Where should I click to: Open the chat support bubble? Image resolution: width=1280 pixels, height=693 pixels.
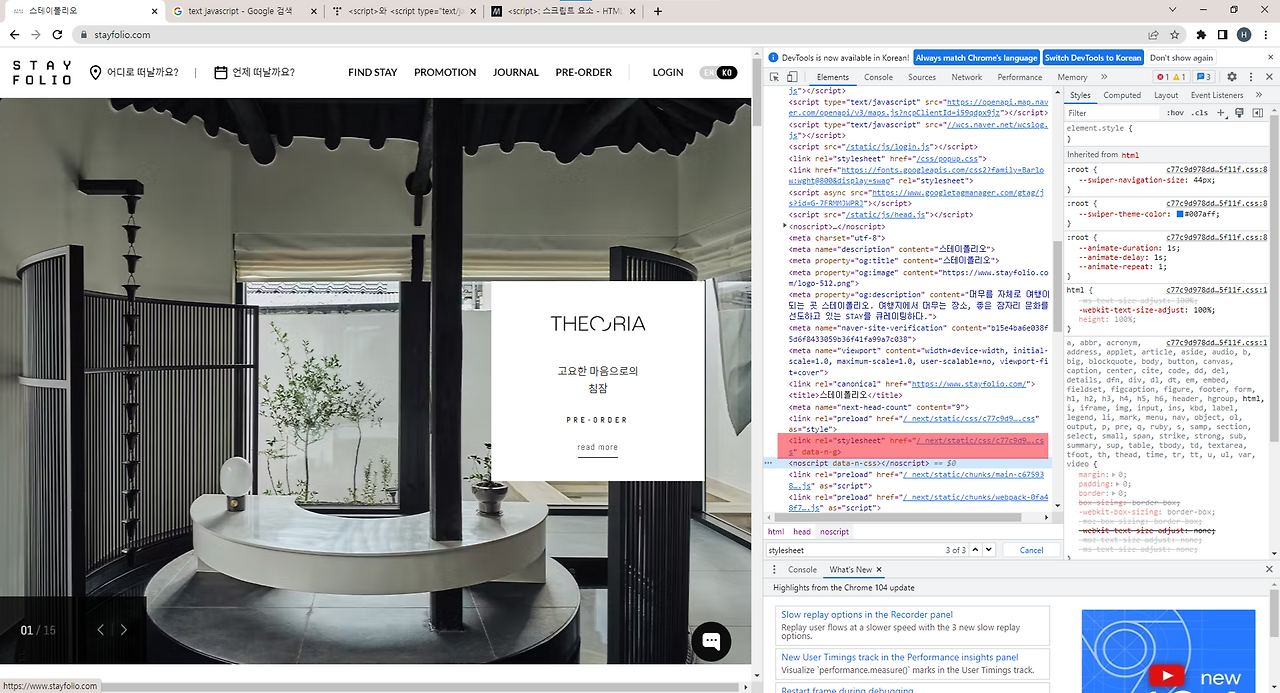tap(711, 642)
